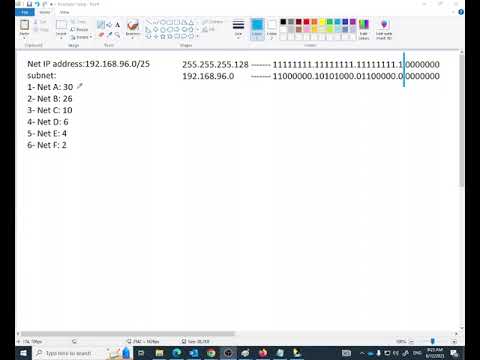Open the Rotate options dropdown
Screen dimensions: 480x360
81,37
